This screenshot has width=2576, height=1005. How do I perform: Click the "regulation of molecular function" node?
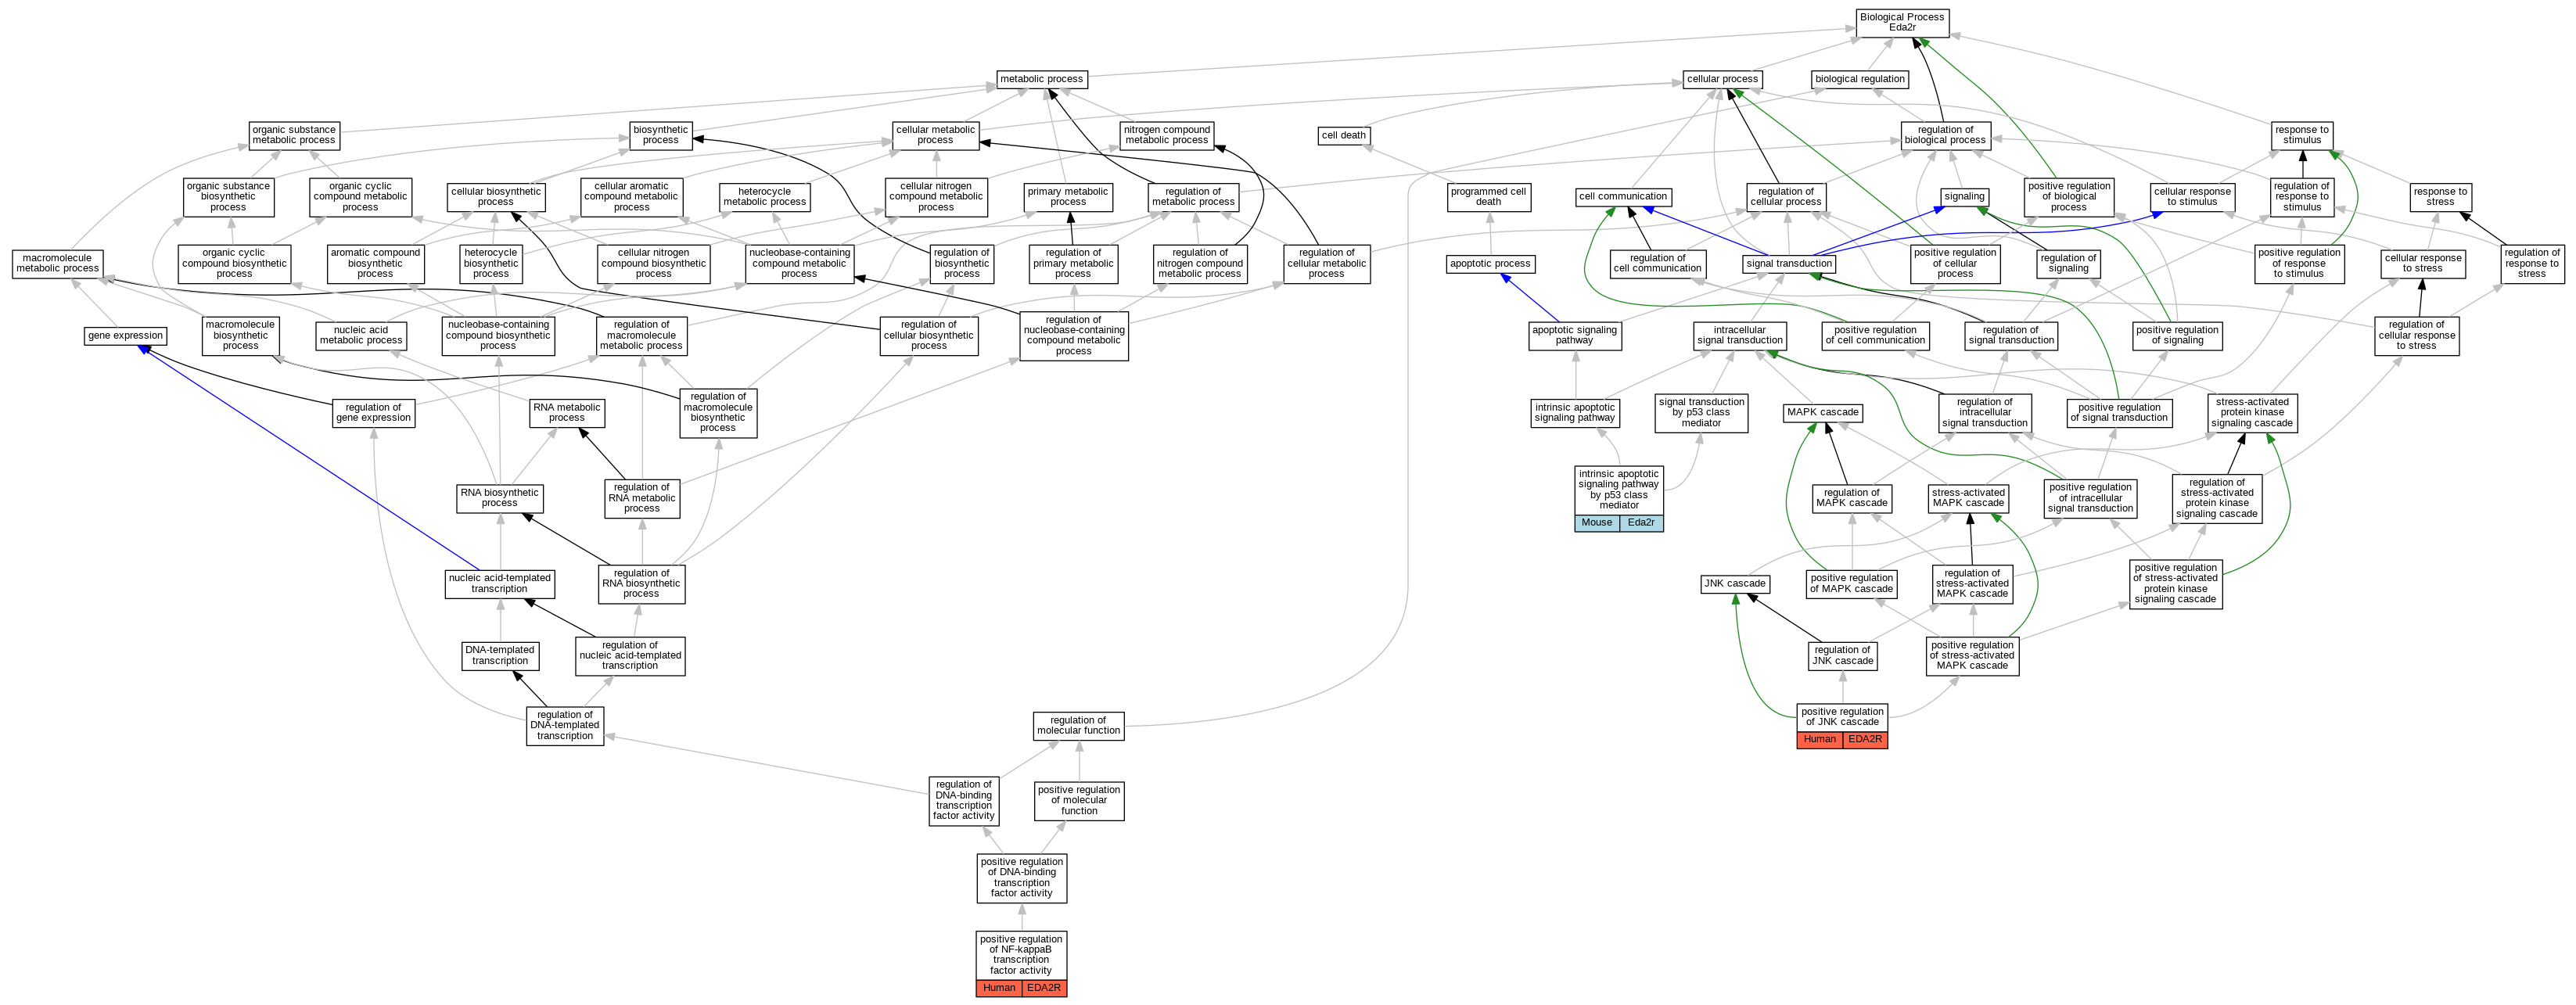pyautogui.click(x=1079, y=726)
